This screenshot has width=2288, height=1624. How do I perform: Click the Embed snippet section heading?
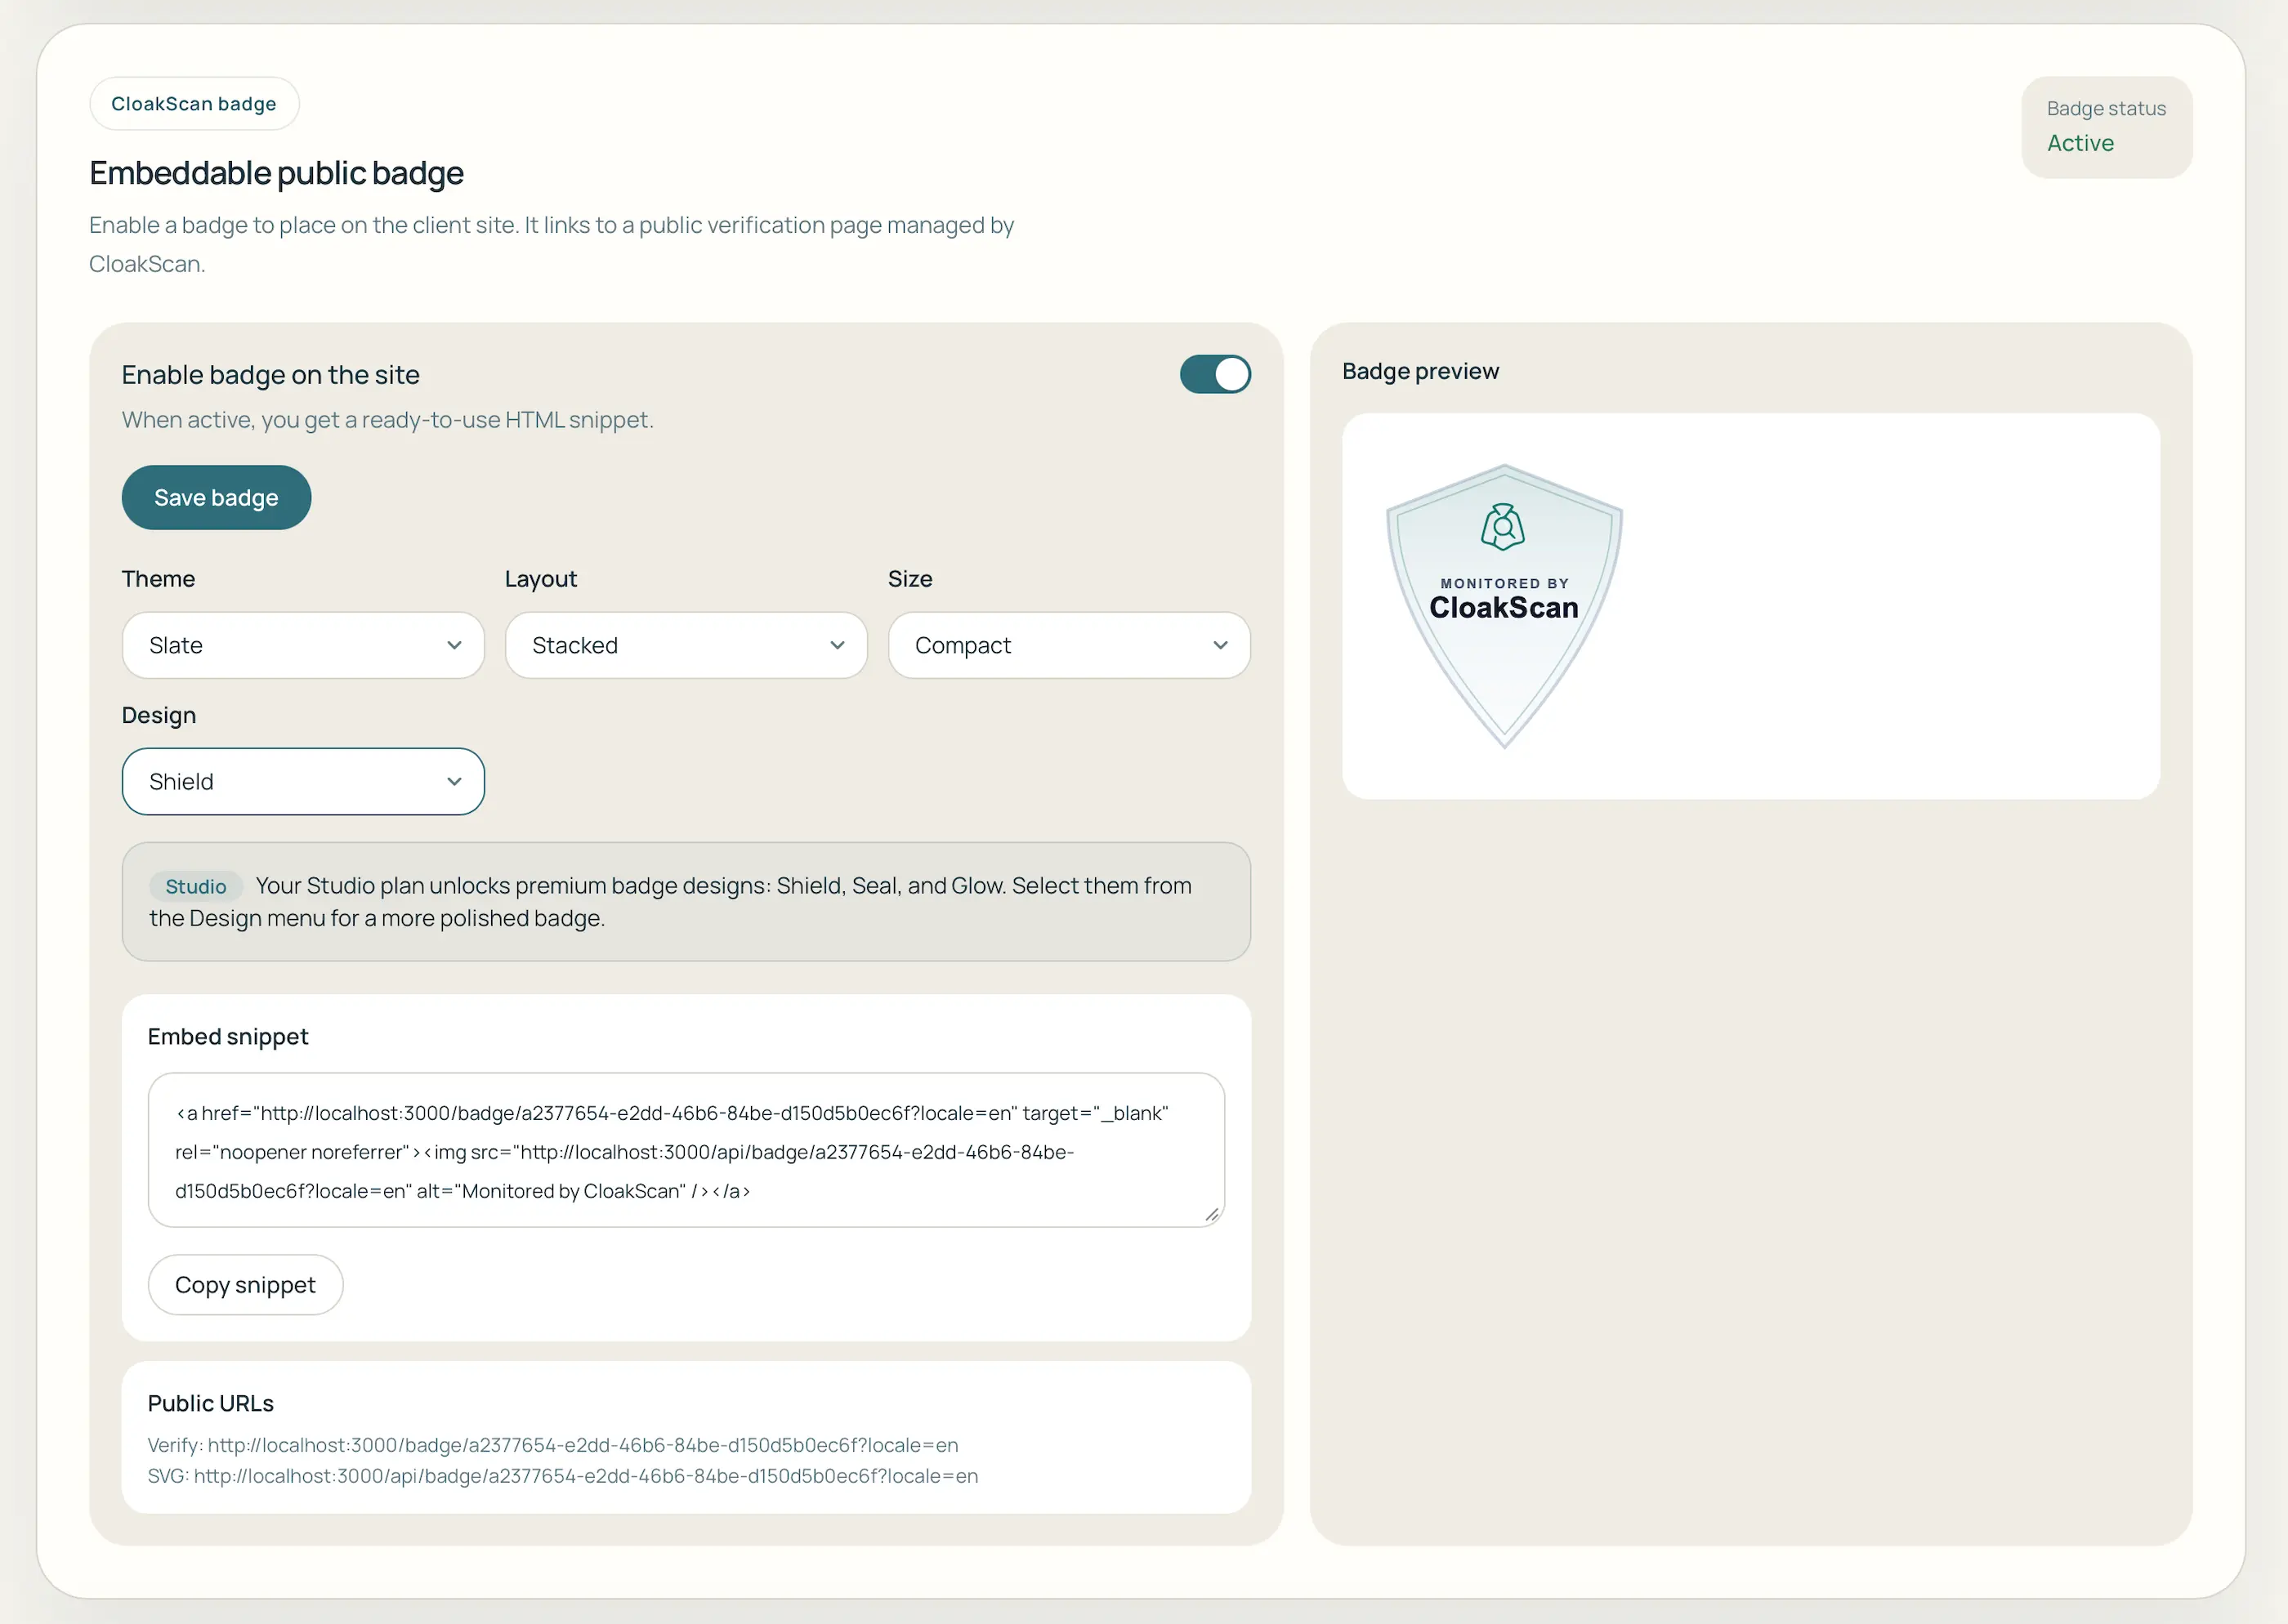tap(228, 1036)
